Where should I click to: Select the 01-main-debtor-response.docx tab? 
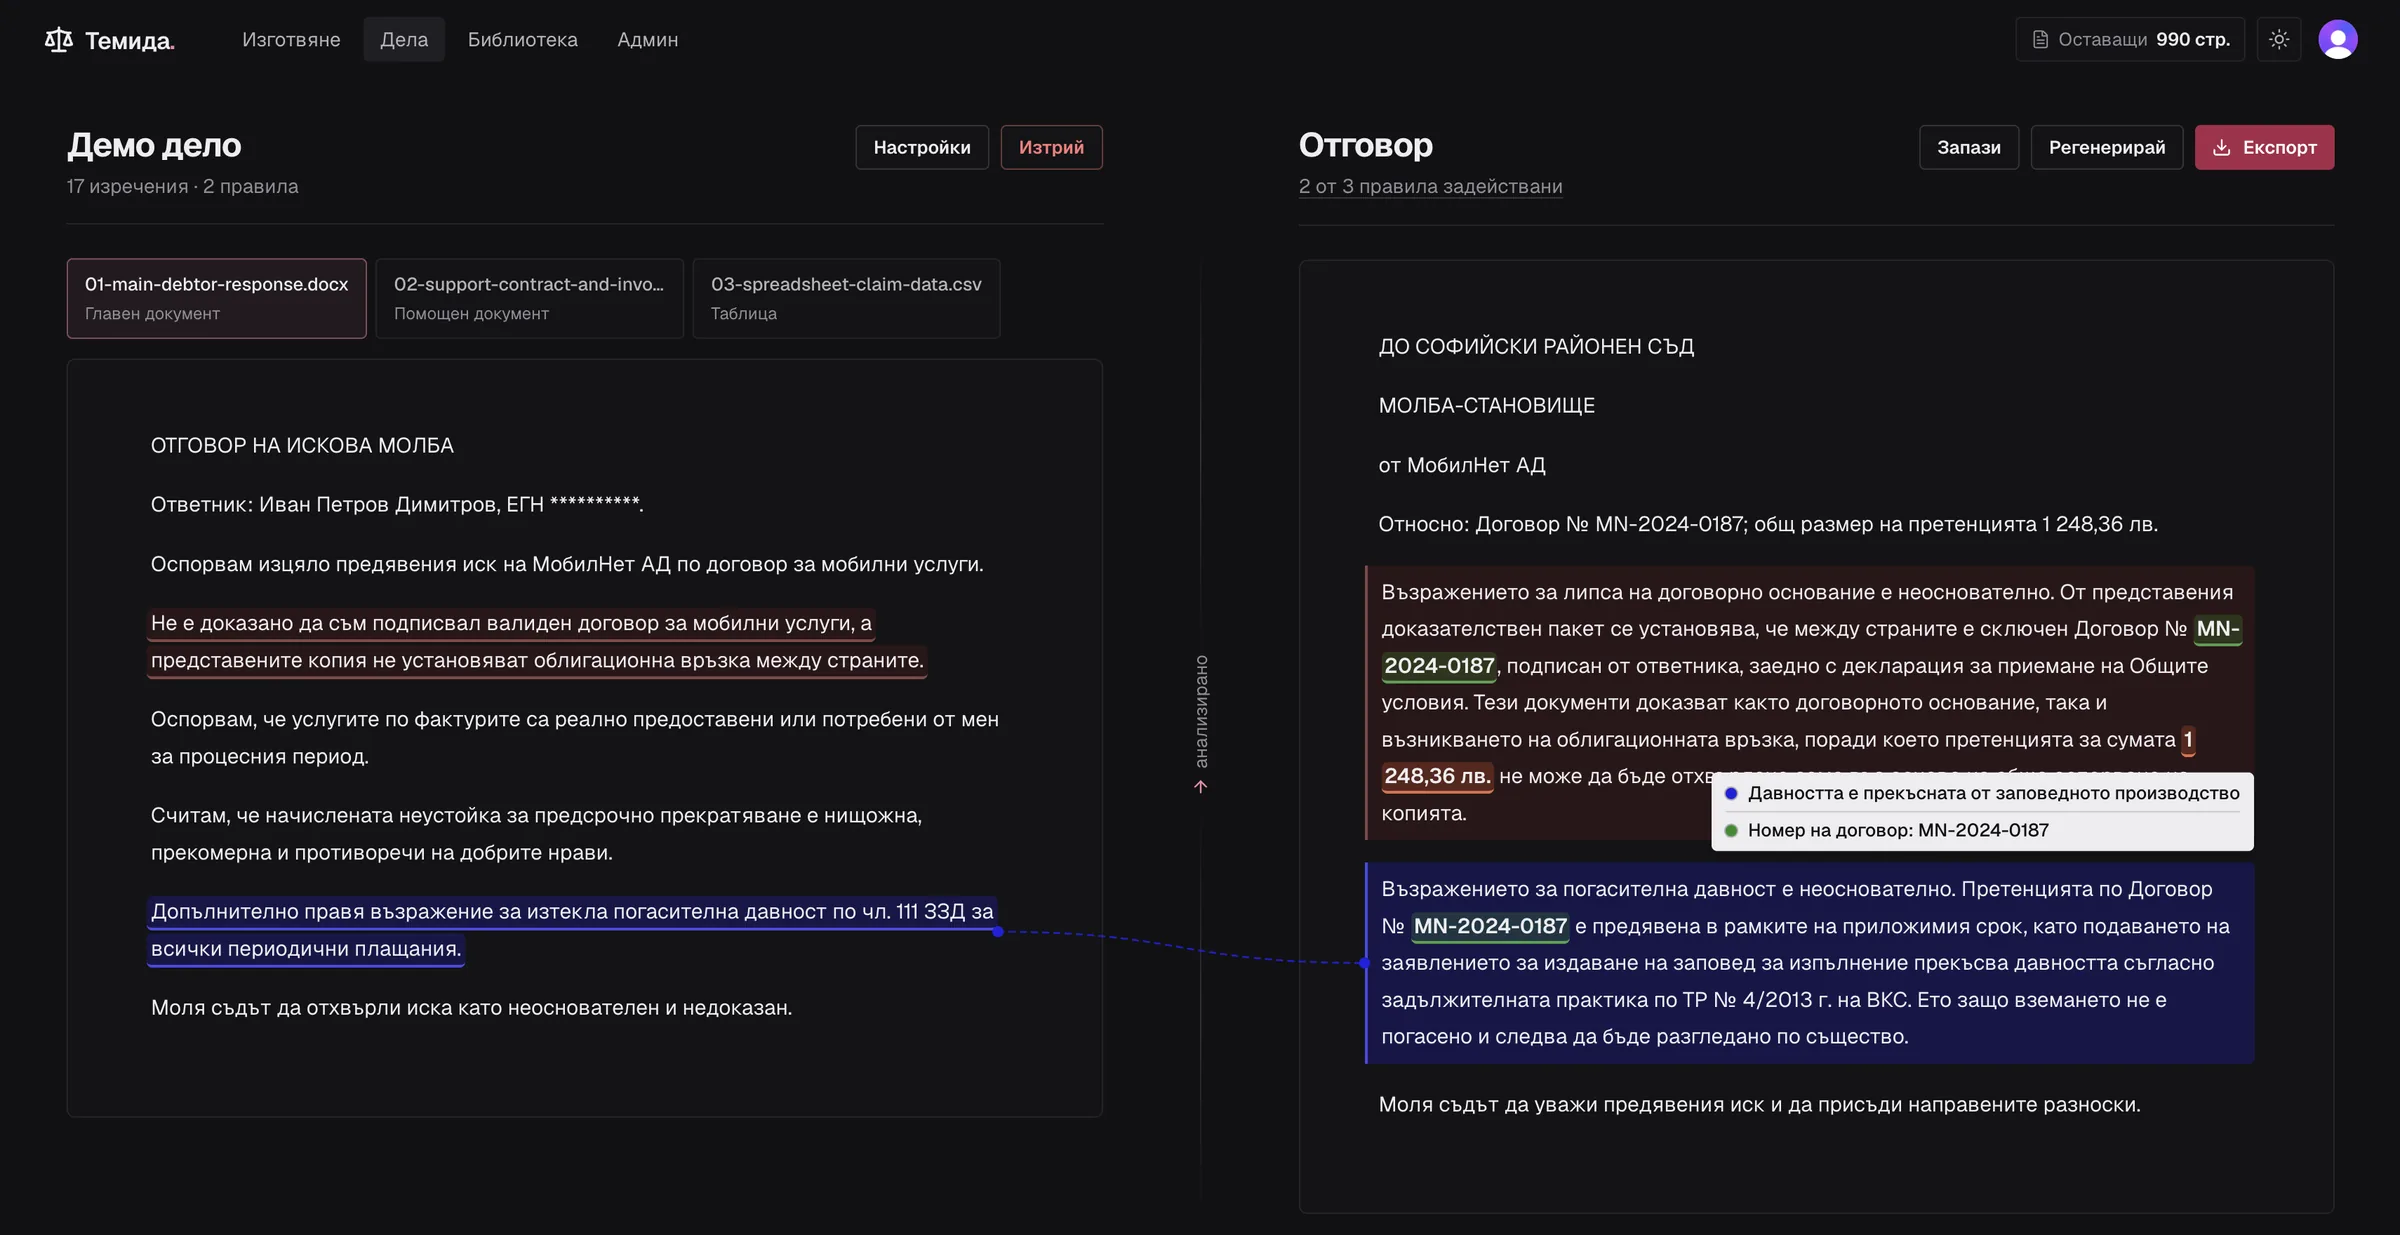[217, 298]
